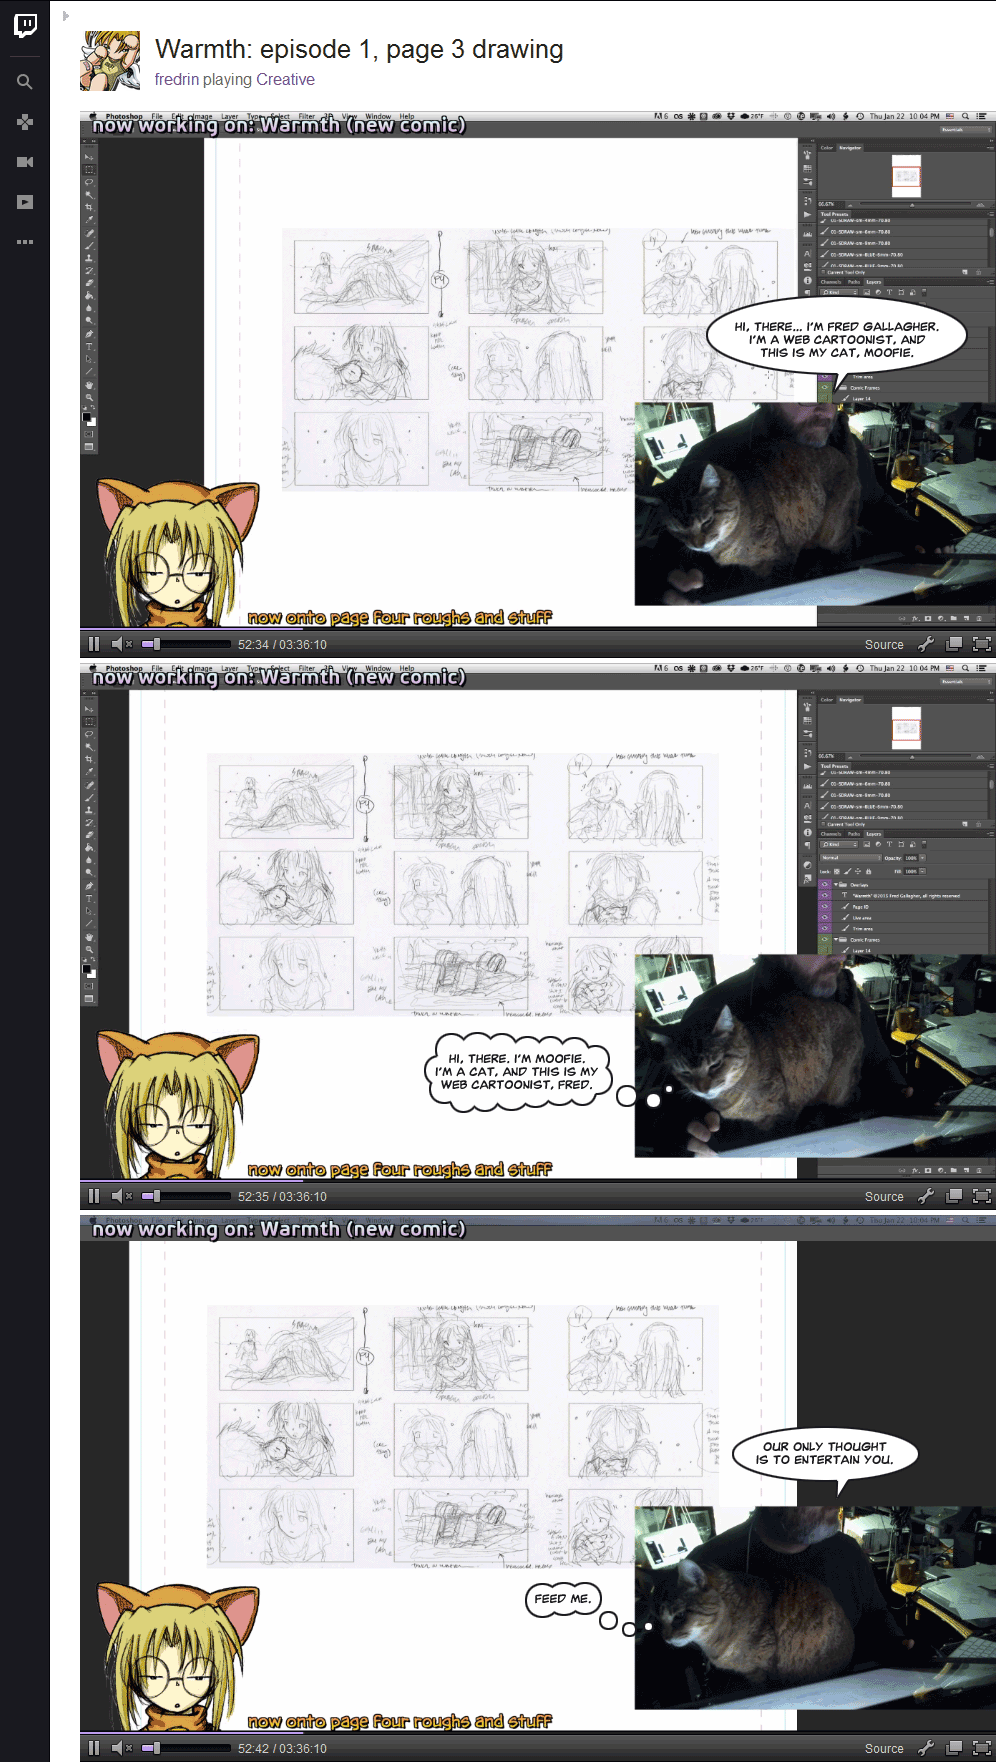The height and width of the screenshot is (1762, 996).
Task: Open search in the Twitch sidebar
Action: coord(25,82)
